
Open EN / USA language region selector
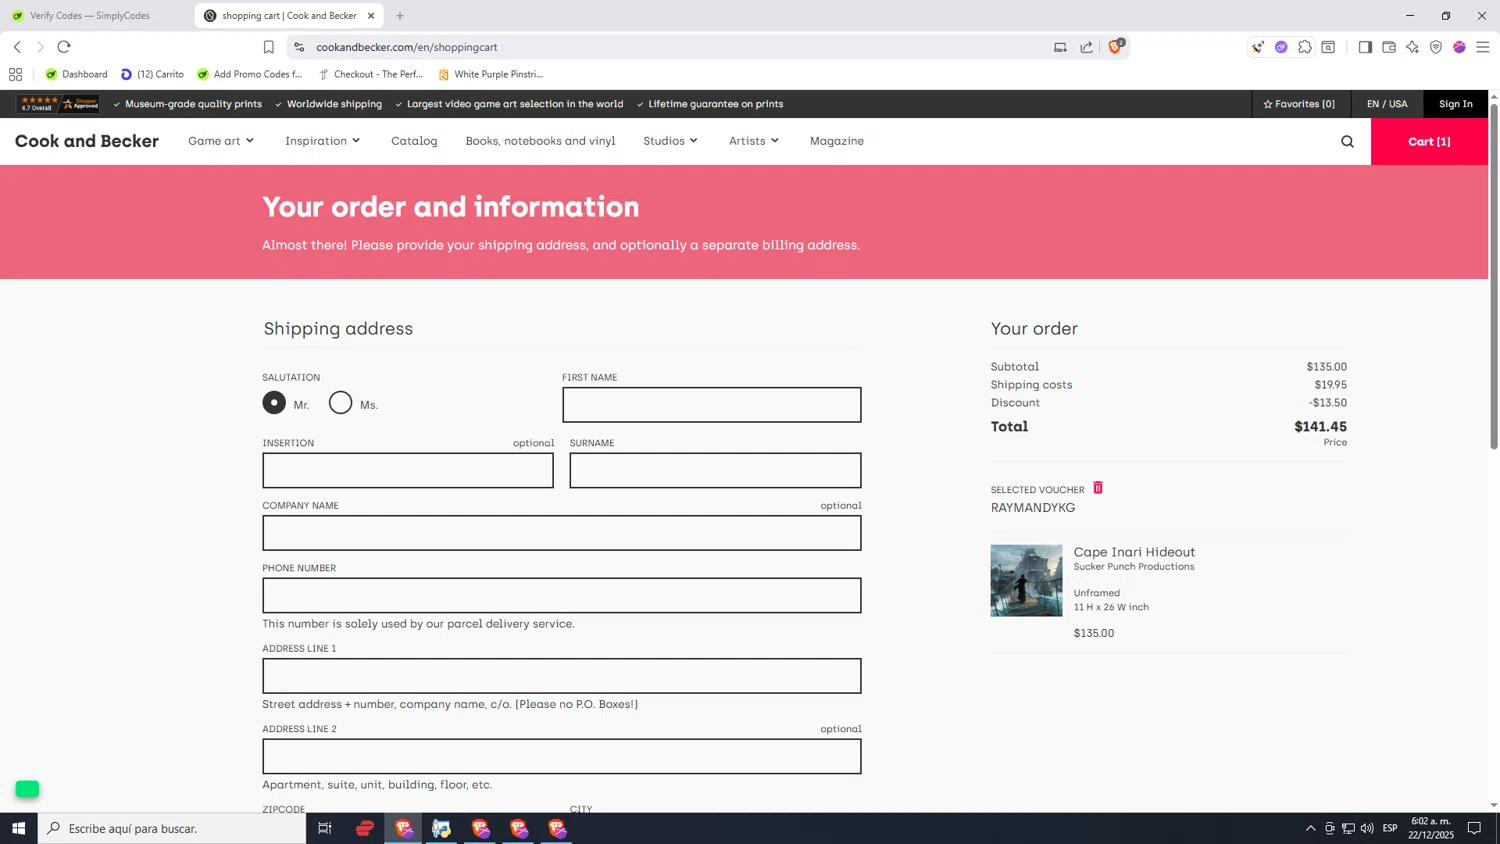(x=1387, y=104)
